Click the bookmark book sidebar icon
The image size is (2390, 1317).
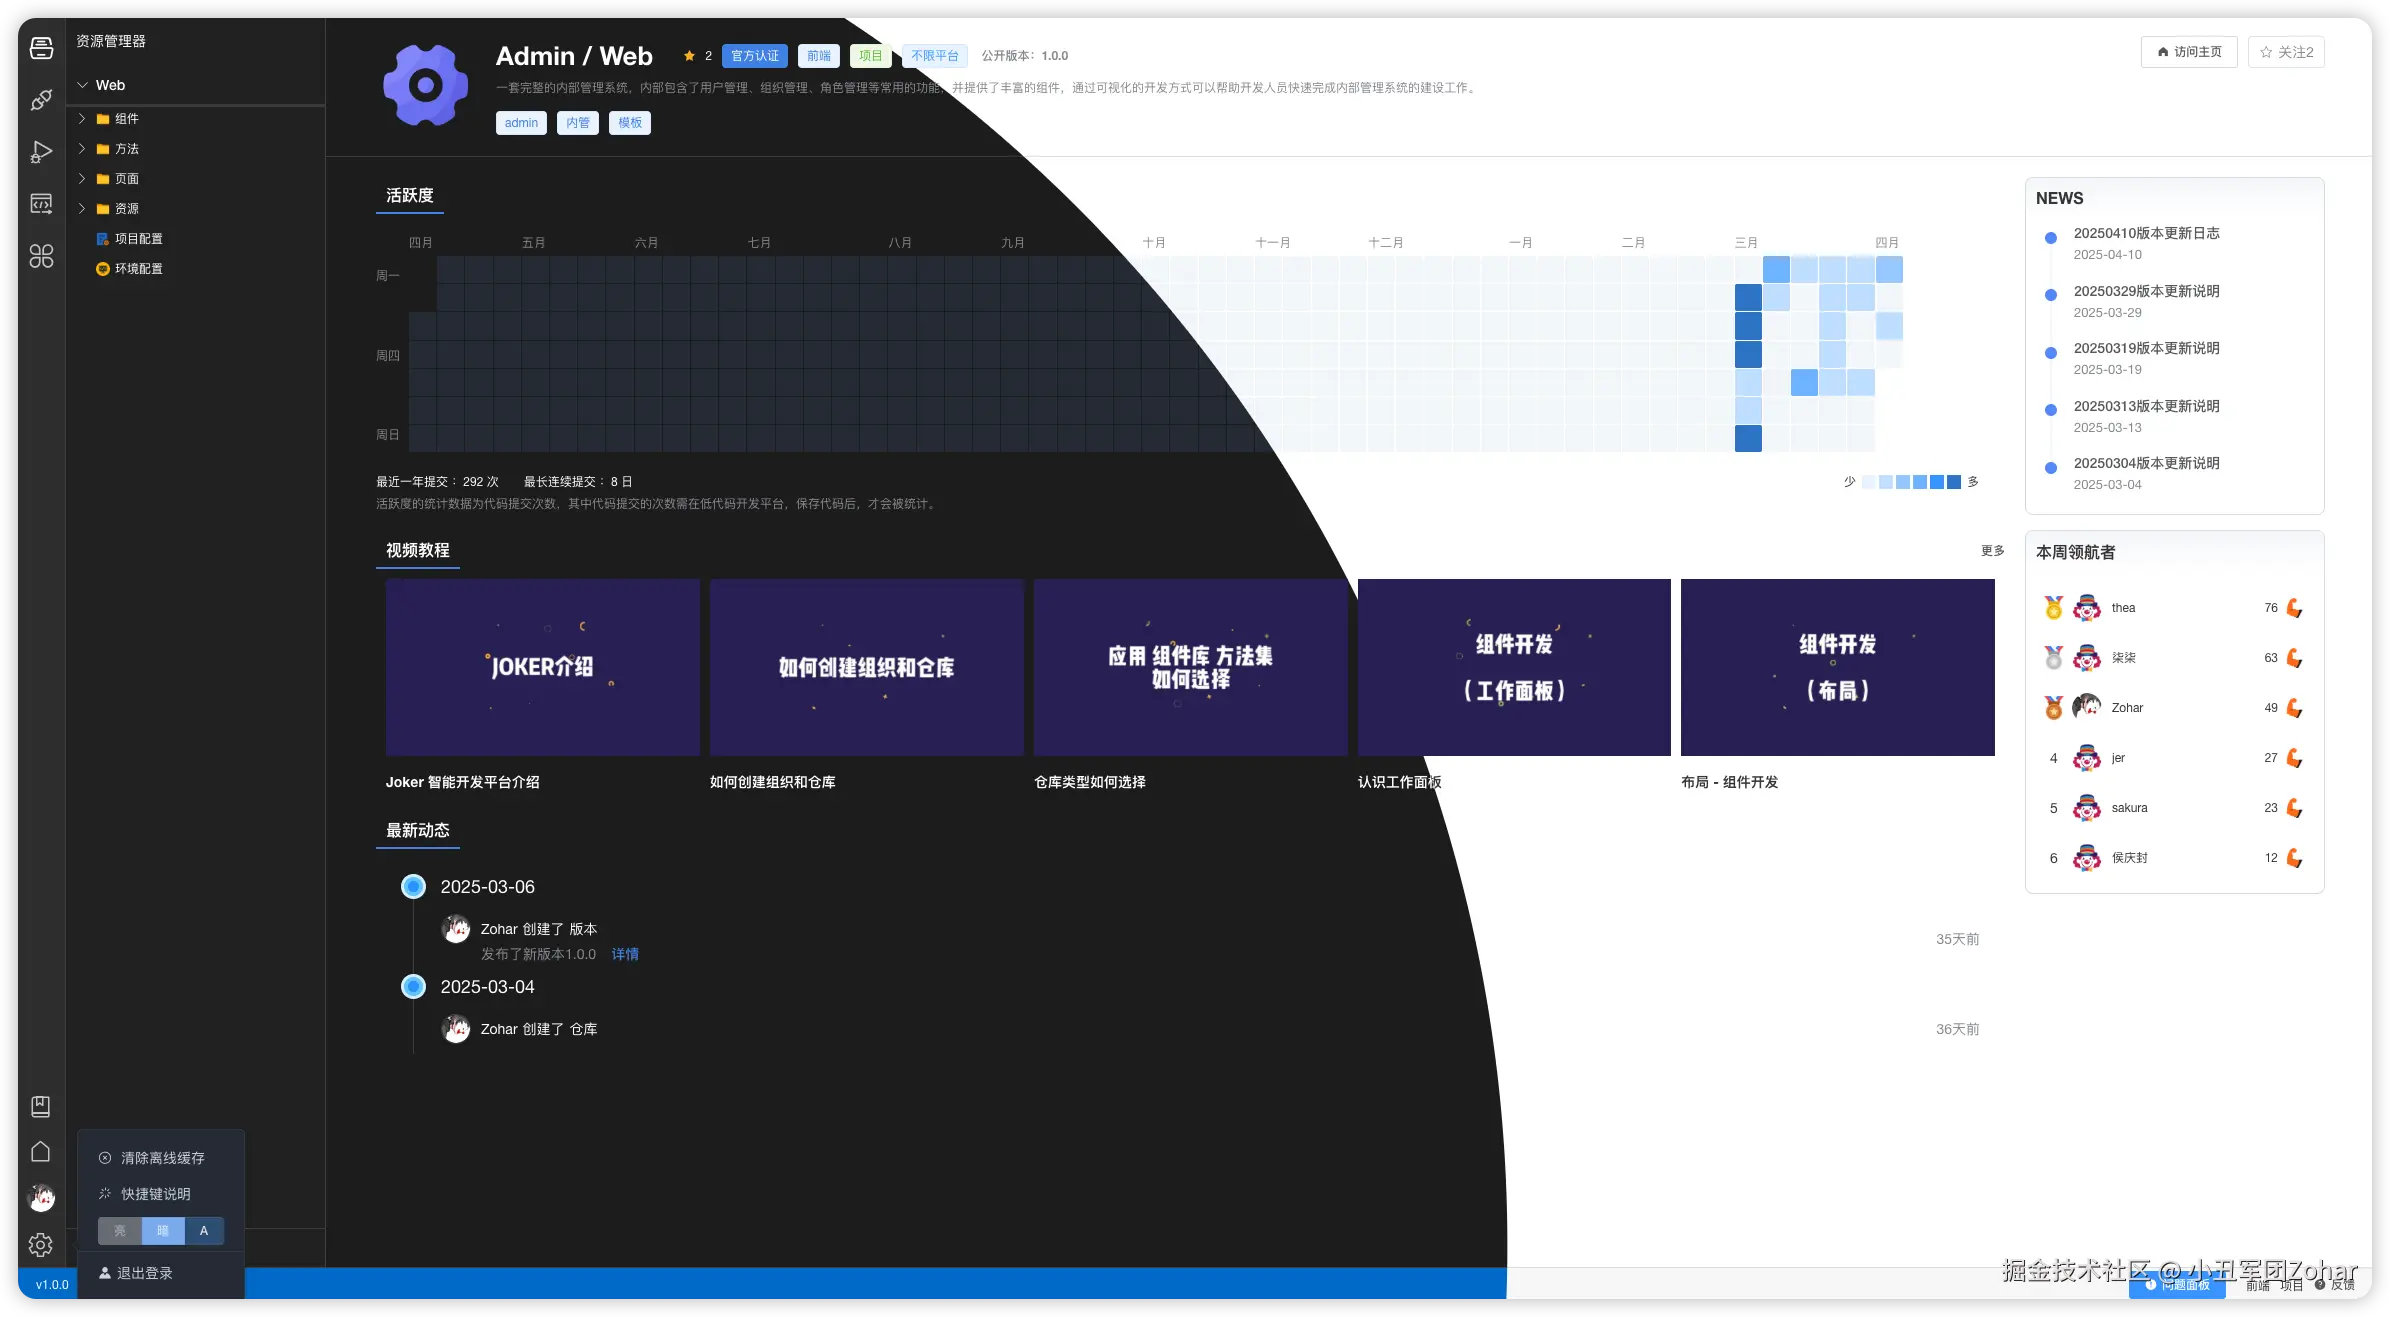point(41,1106)
